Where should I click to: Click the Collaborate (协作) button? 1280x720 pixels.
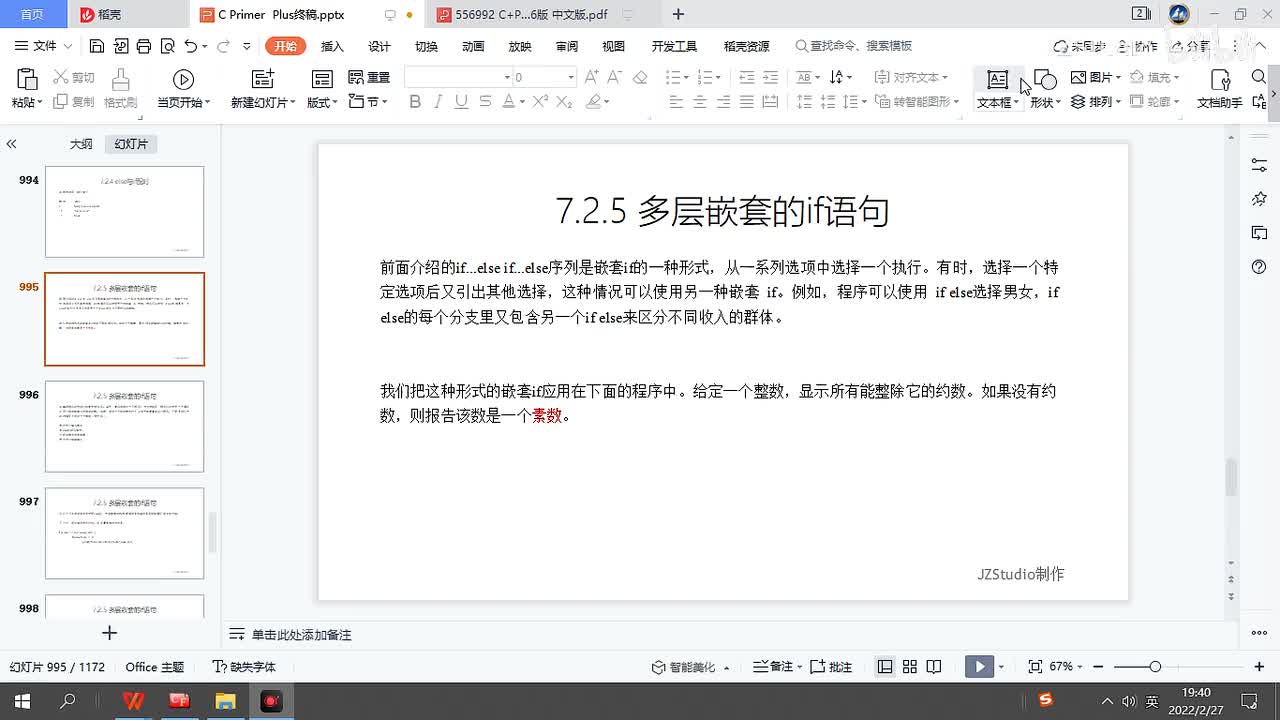(x=1137, y=46)
